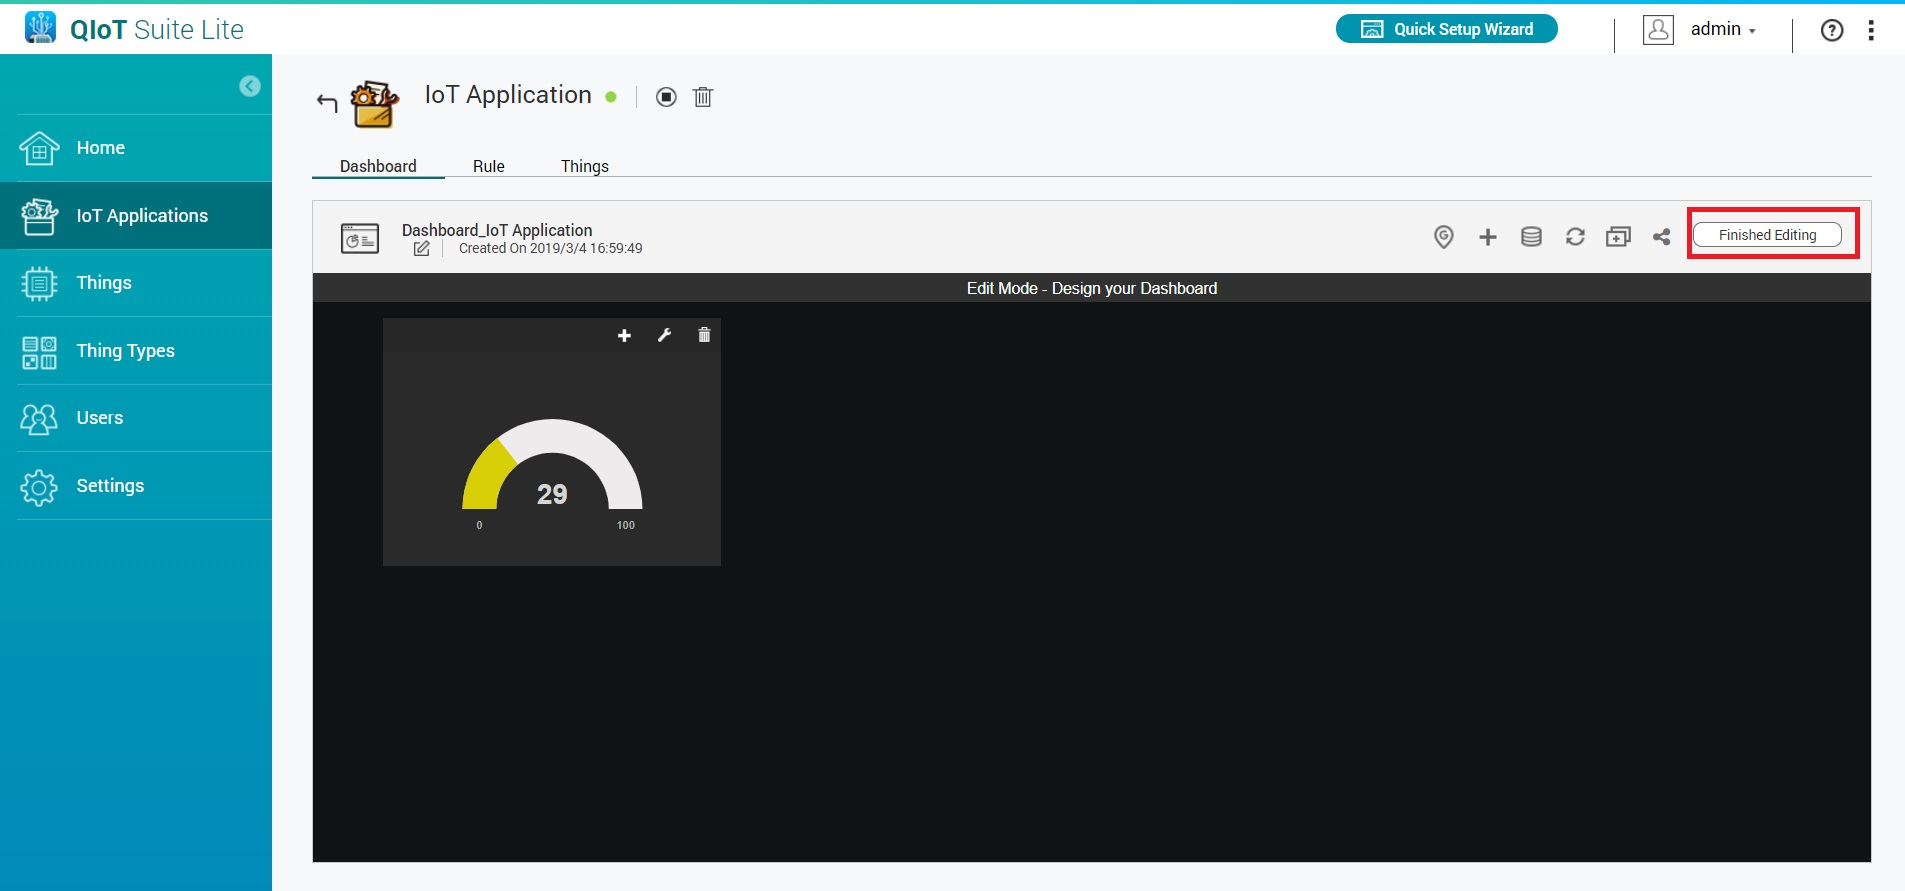Image resolution: width=1905 pixels, height=891 pixels.
Task: Delete the IoT Application using trash icon
Action: pyautogui.click(x=703, y=97)
